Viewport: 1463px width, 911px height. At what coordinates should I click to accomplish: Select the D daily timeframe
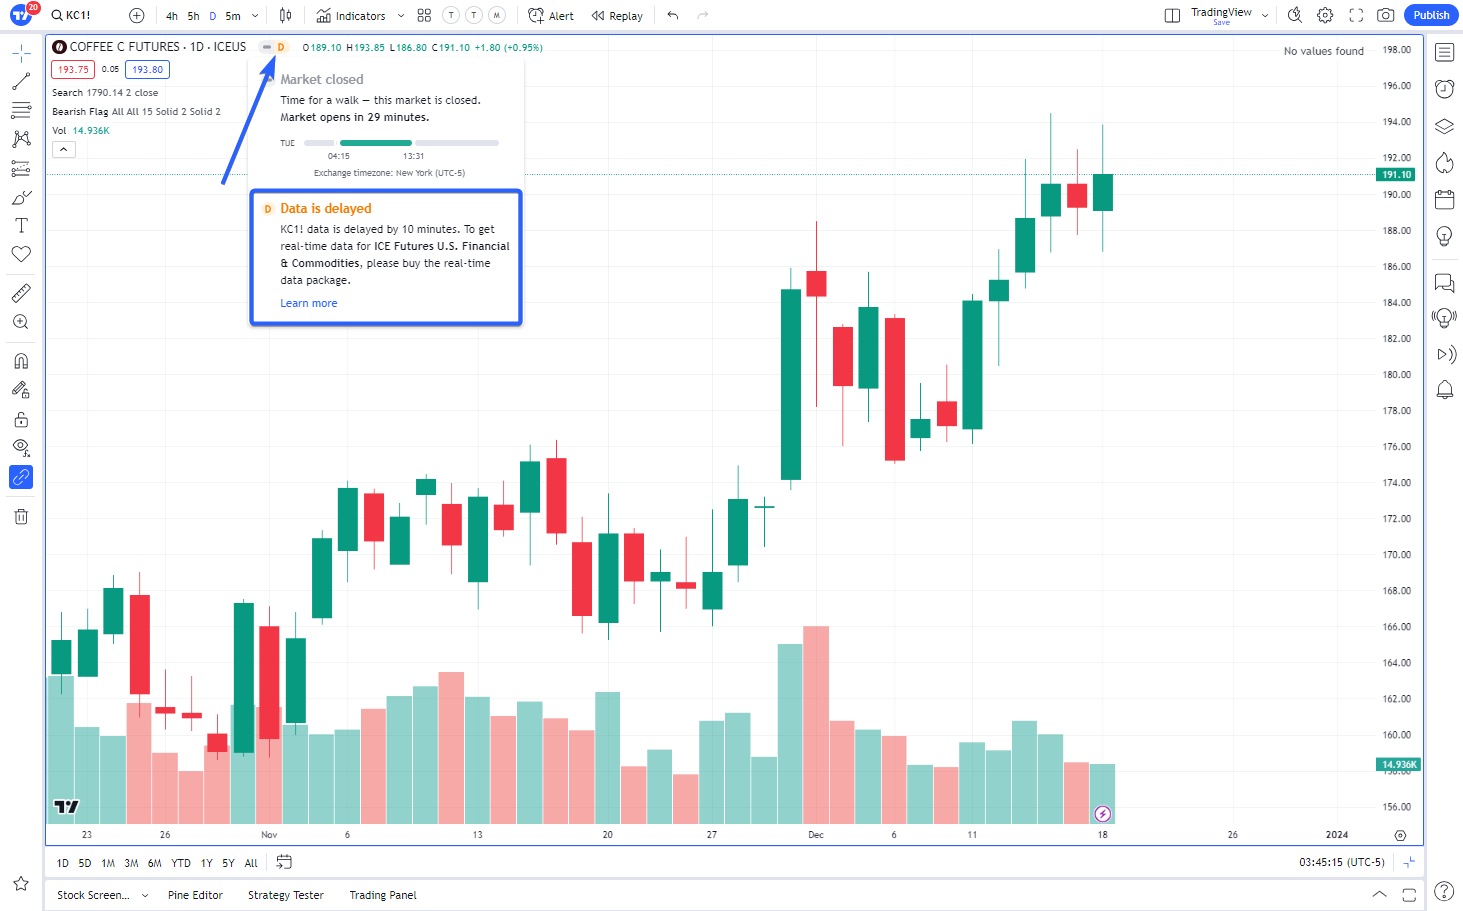pyautogui.click(x=212, y=16)
